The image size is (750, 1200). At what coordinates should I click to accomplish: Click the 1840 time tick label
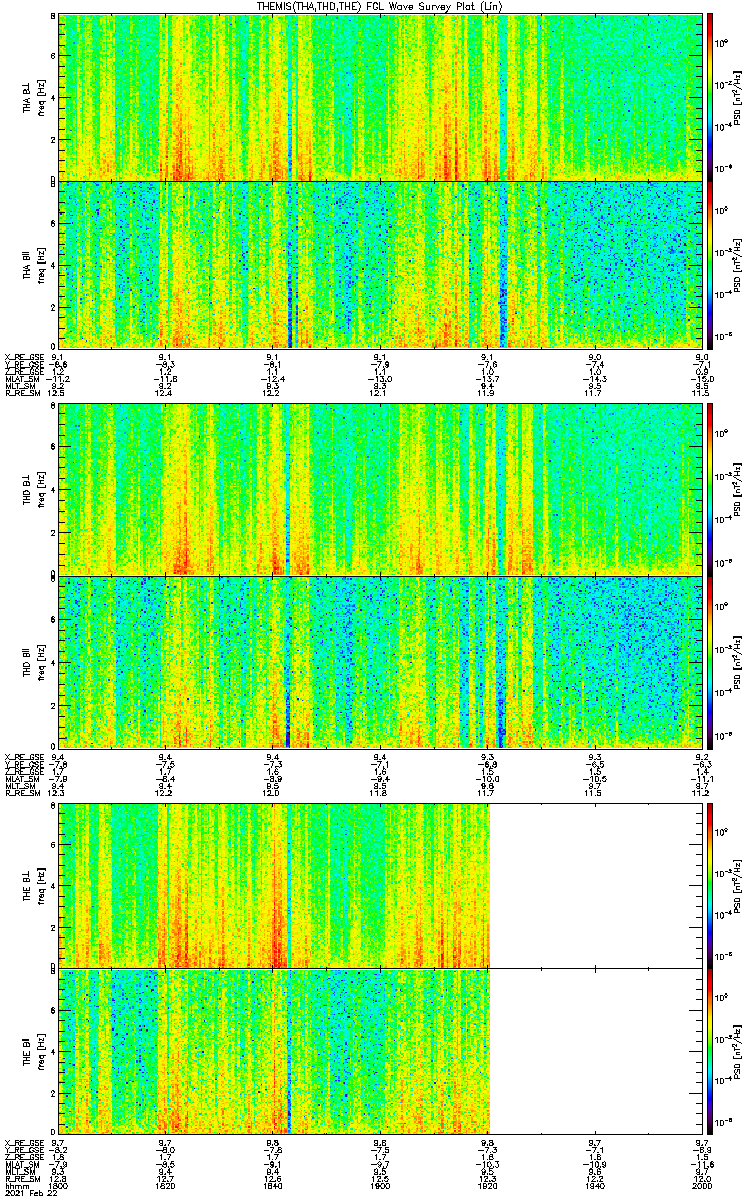273,1187
